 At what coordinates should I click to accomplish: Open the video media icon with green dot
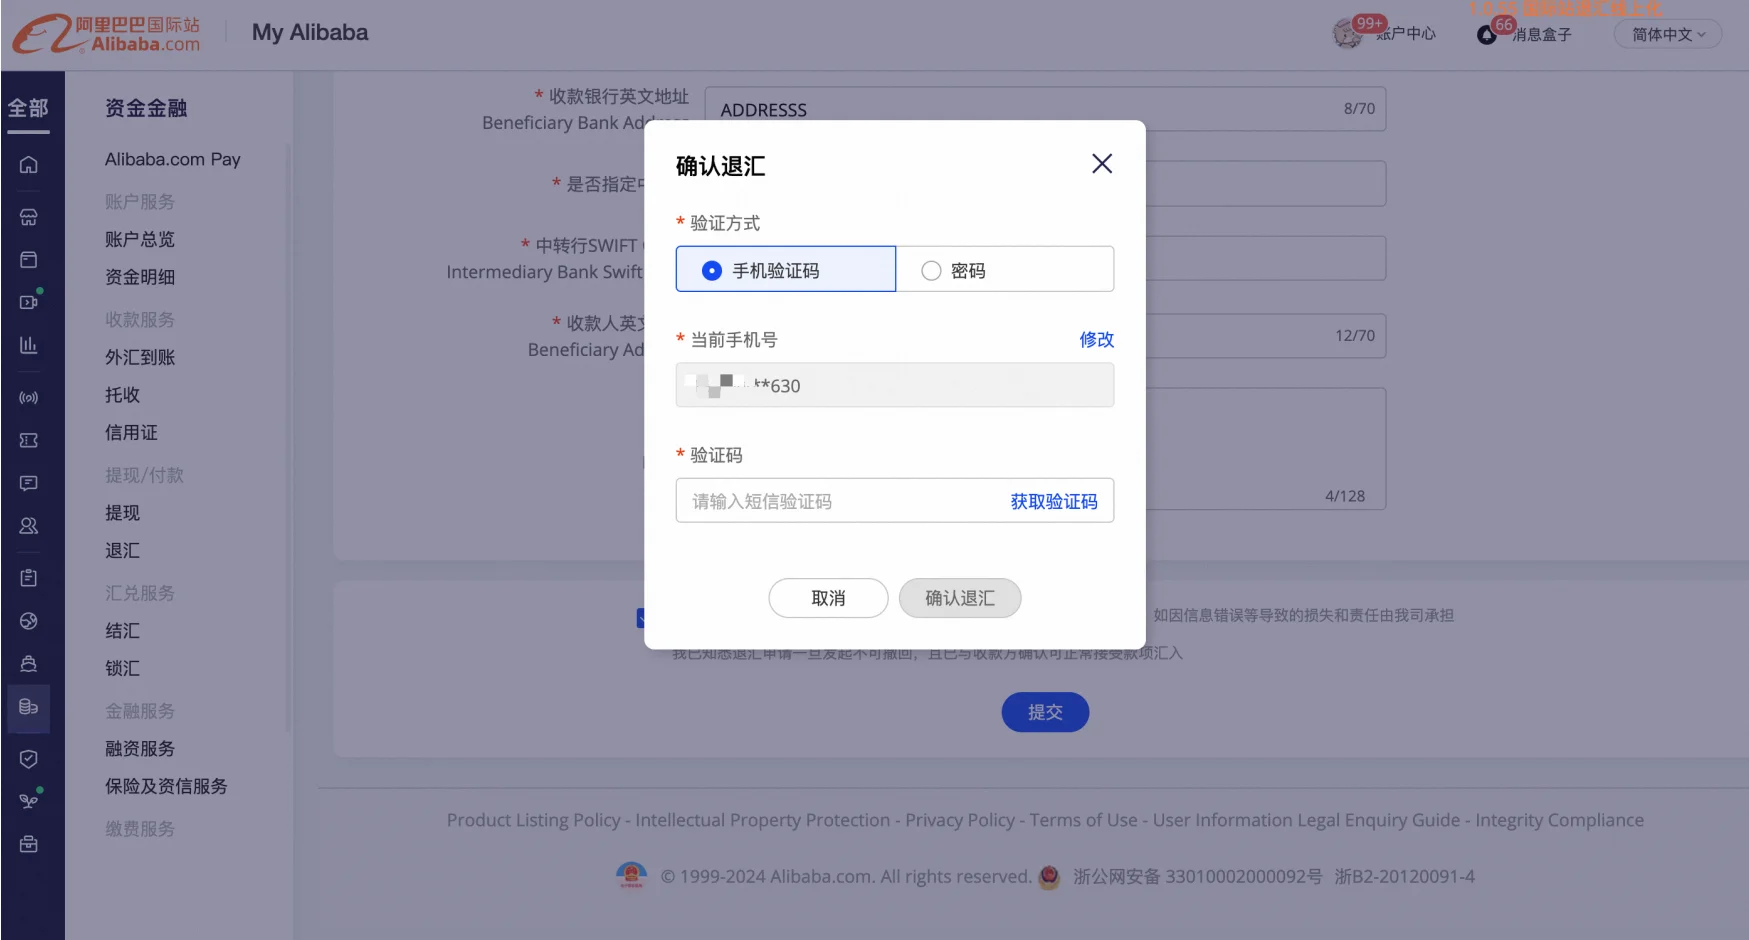[29, 301]
